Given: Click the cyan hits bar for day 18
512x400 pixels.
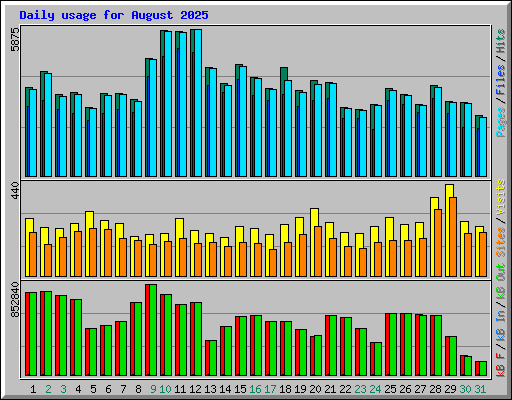Looking at the screenshot, I should (x=288, y=128).
